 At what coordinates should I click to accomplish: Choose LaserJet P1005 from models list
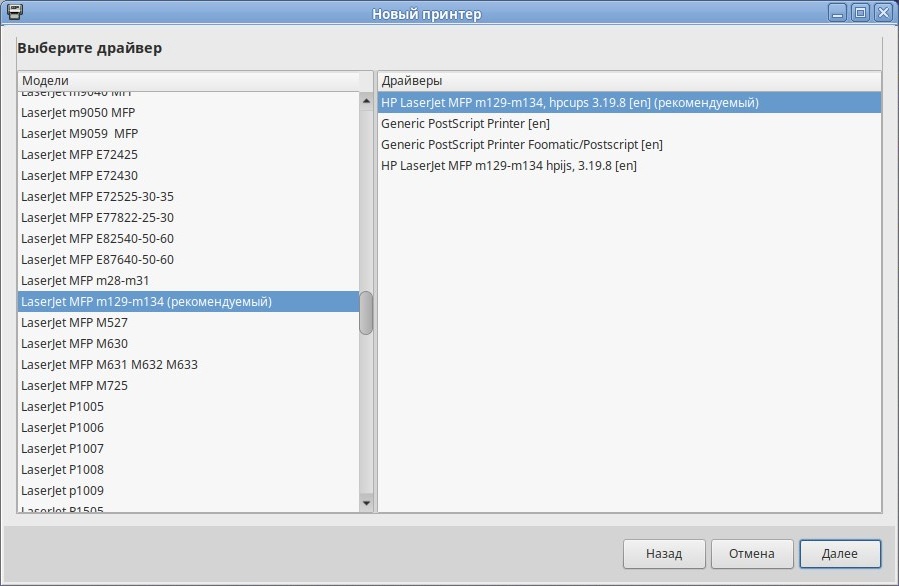(x=63, y=407)
